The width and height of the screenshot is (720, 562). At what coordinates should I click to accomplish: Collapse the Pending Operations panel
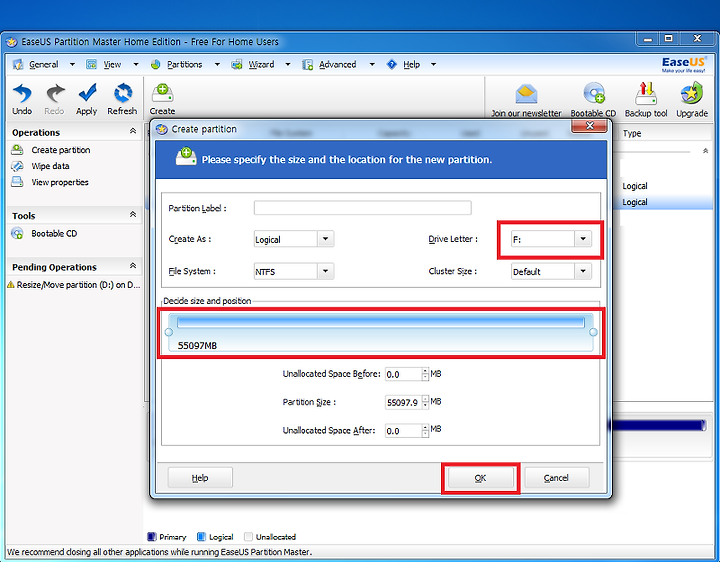pyautogui.click(x=133, y=266)
